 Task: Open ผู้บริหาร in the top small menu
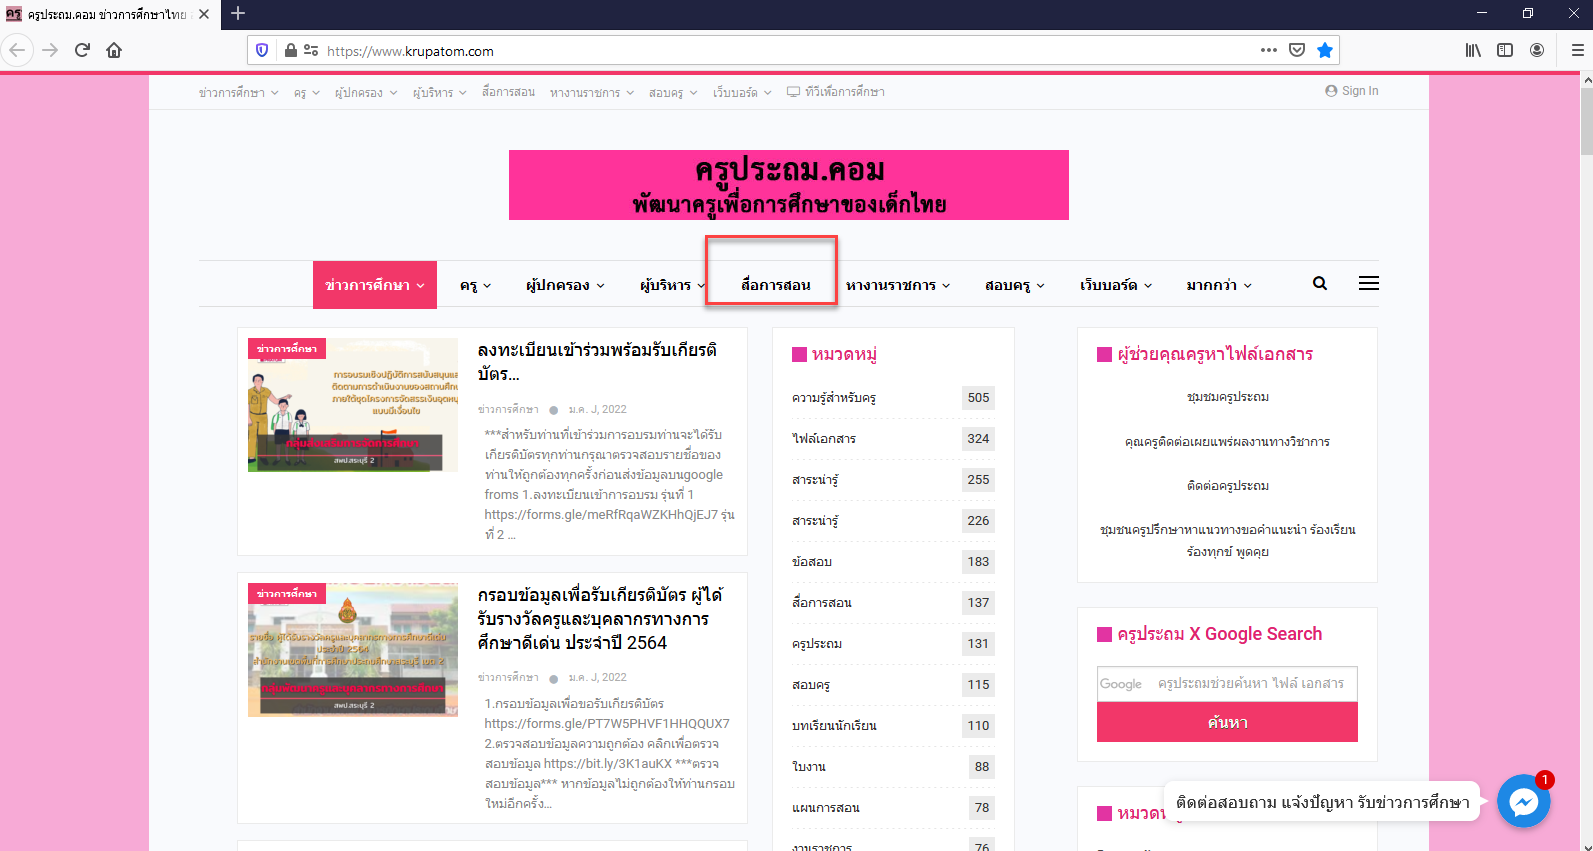(x=439, y=92)
